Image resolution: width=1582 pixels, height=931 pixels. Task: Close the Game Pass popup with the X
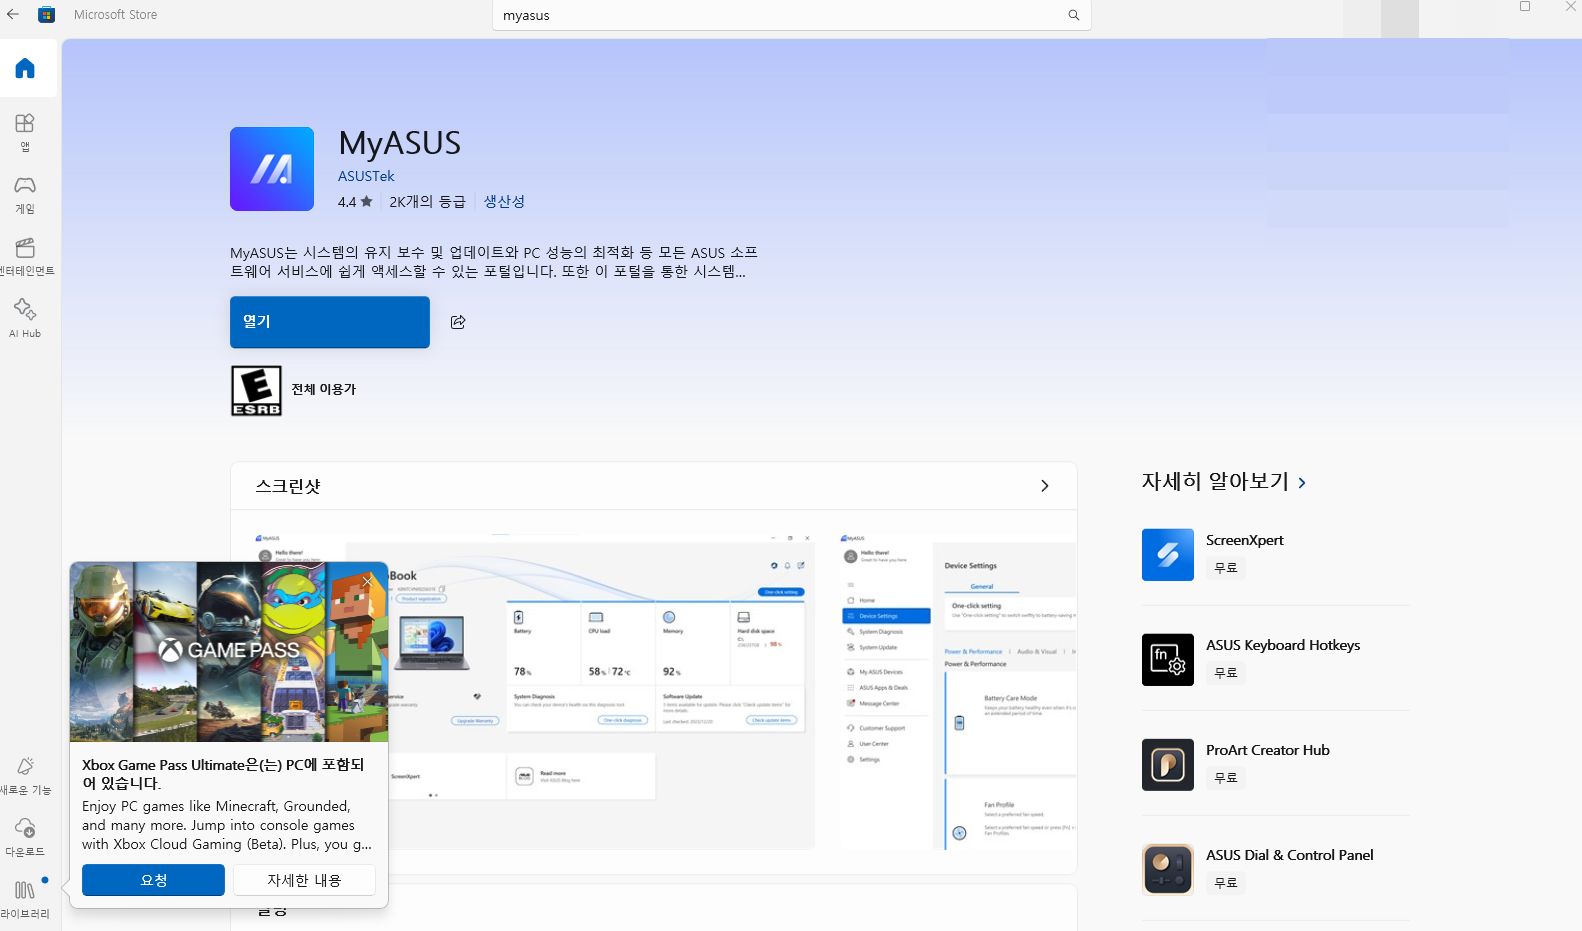(x=367, y=581)
